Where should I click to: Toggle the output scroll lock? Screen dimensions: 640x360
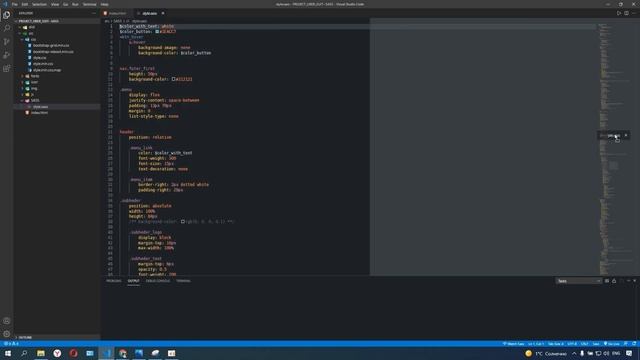pos(614,281)
